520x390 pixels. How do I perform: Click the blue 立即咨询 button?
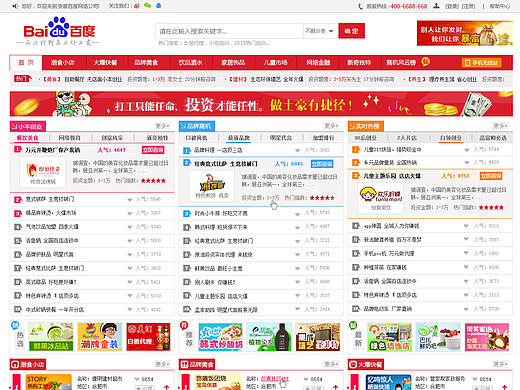(x=322, y=164)
